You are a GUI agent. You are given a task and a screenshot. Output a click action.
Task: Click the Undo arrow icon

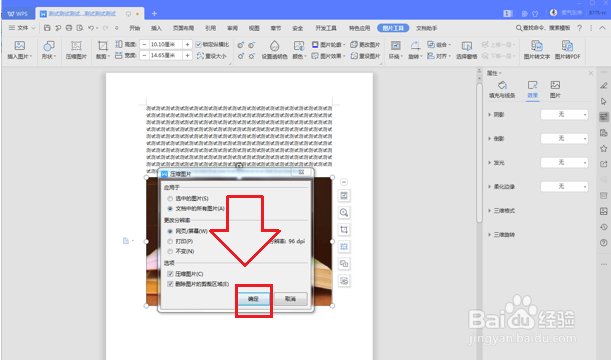(x=91, y=28)
